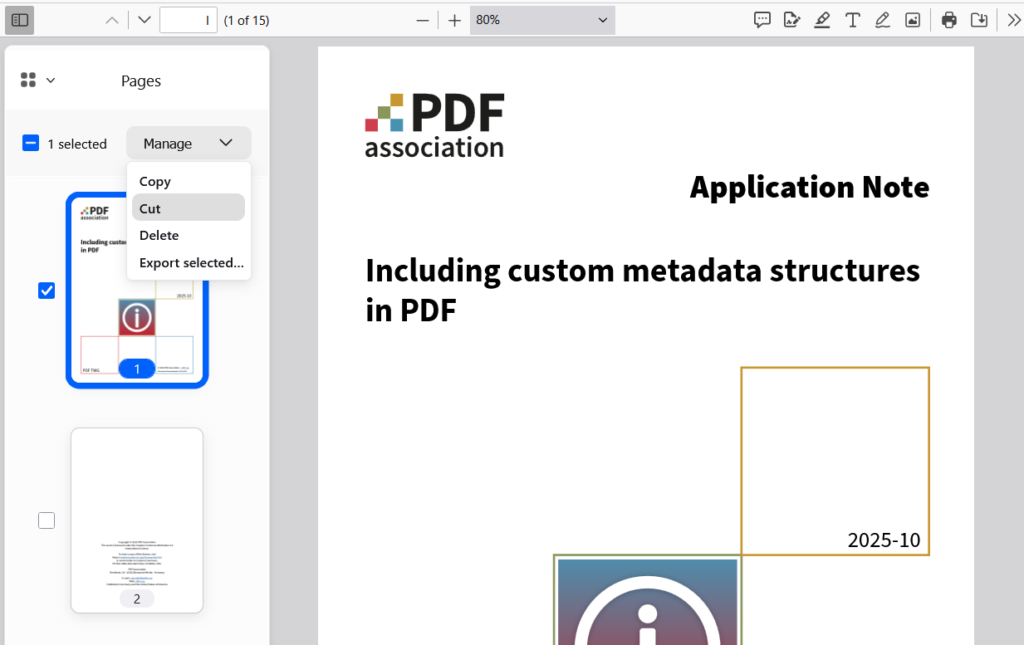Select the highlight tool

tap(822, 19)
